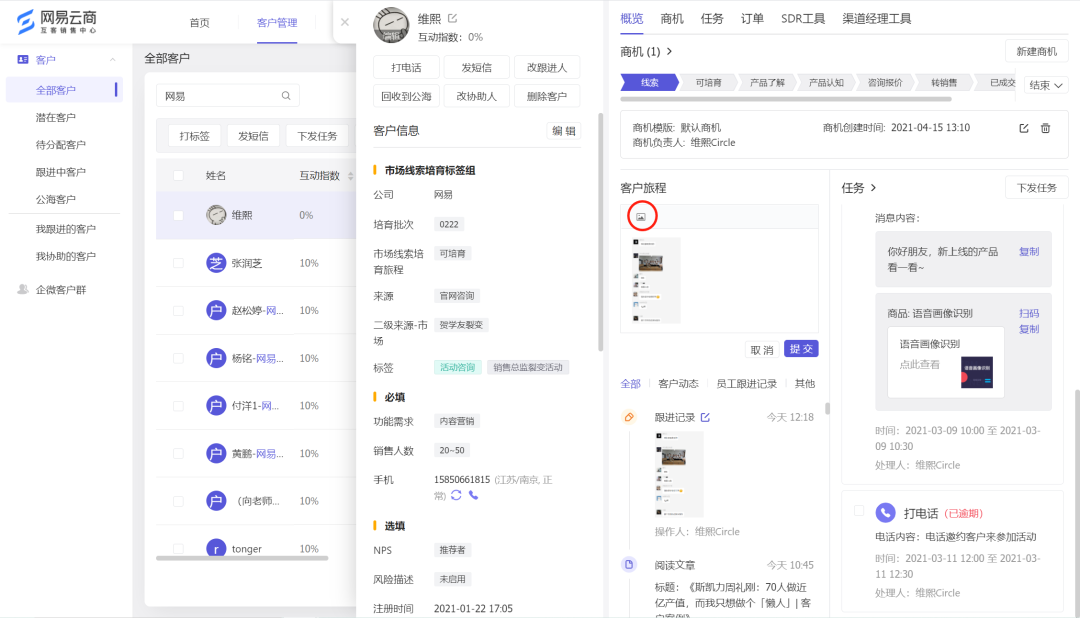Click the search magnifier in the 网易 search box
This screenshot has width=1080, height=618.
tap(286, 96)
